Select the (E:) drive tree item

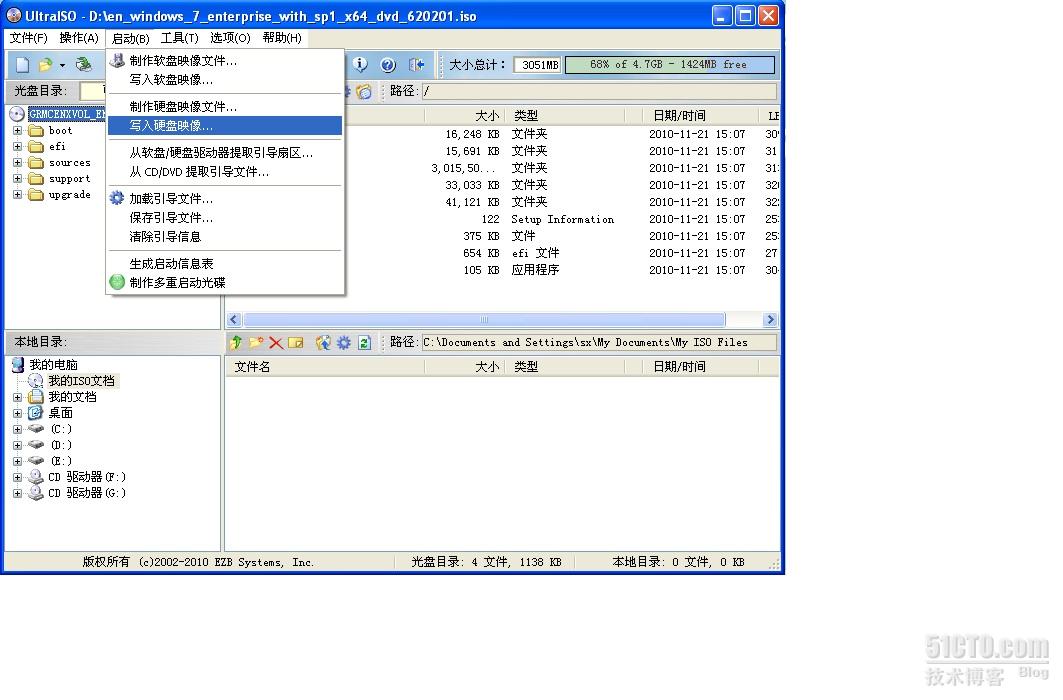point(61,461)
